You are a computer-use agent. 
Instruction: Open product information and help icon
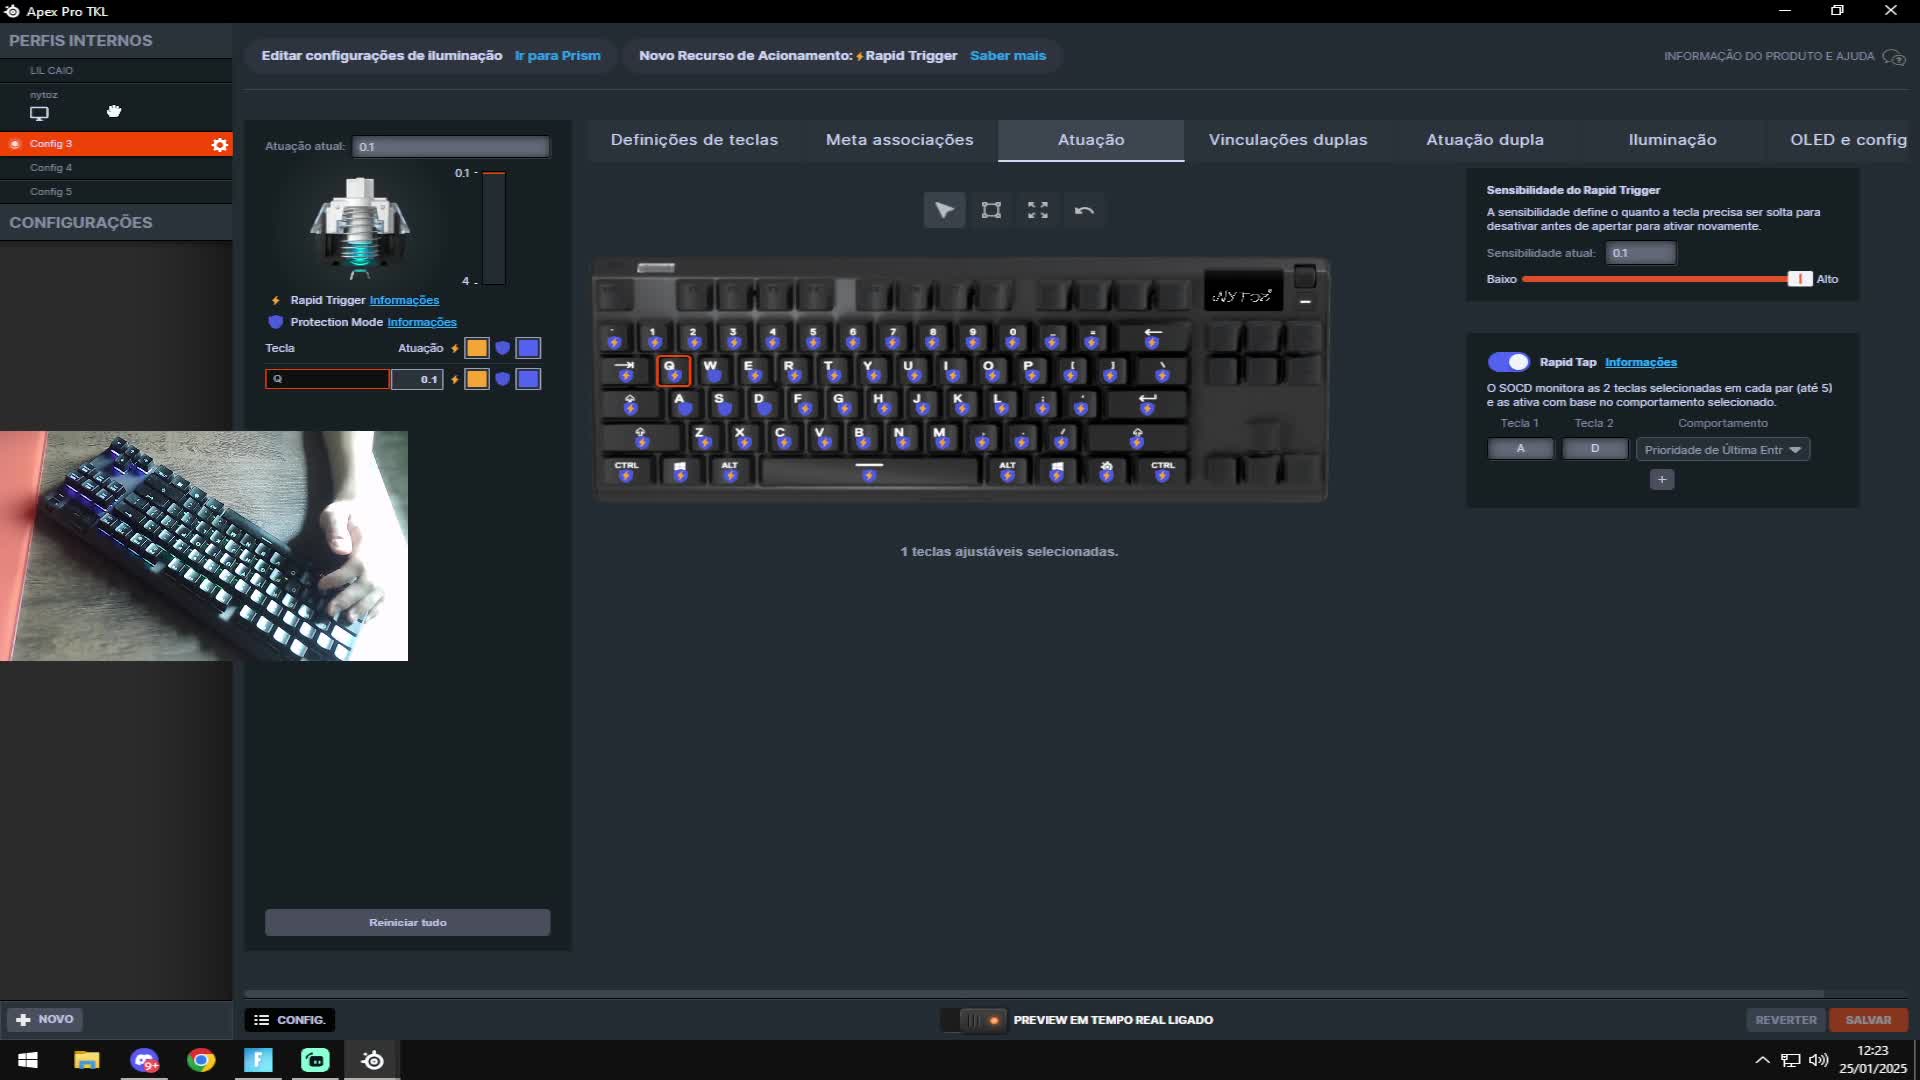click(x=1893, y=57)
